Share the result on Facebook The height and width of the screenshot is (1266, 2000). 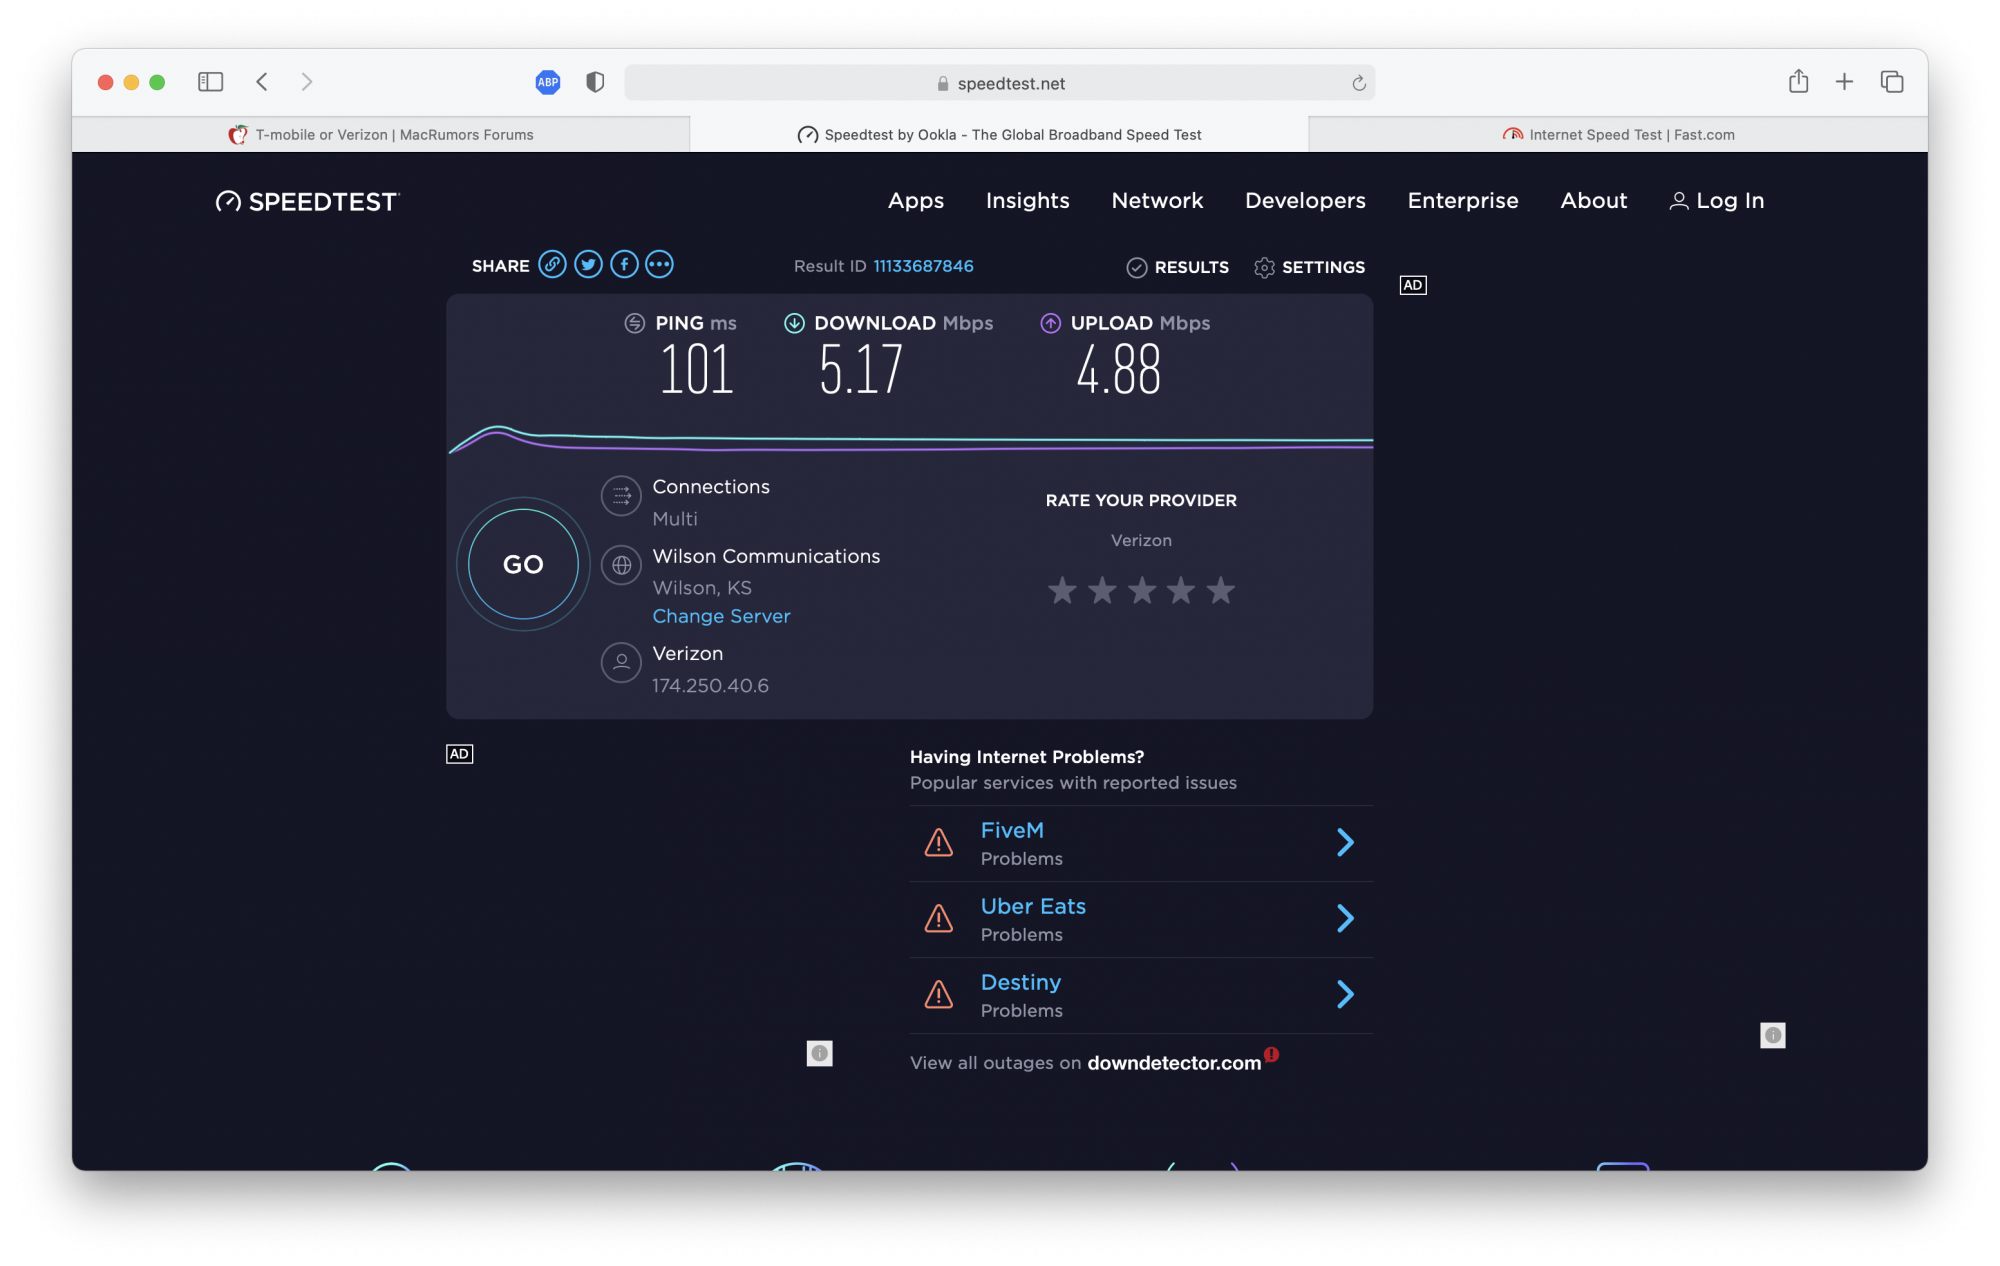tap(624, 265)
